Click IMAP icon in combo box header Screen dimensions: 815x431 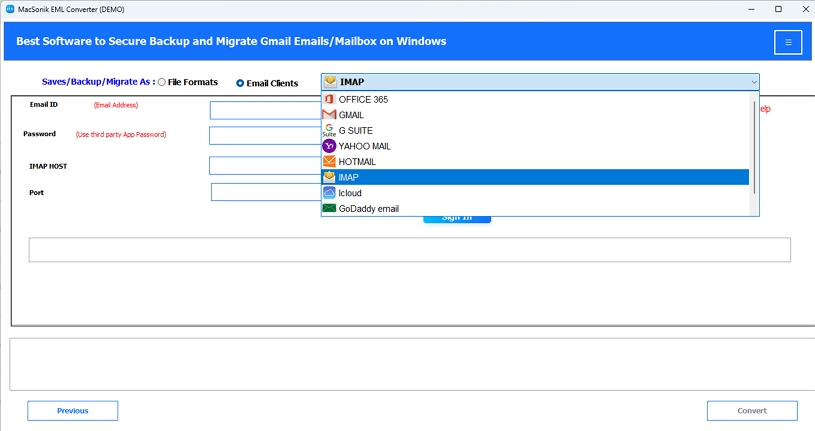pyautogui.click(x=331, y=81)
